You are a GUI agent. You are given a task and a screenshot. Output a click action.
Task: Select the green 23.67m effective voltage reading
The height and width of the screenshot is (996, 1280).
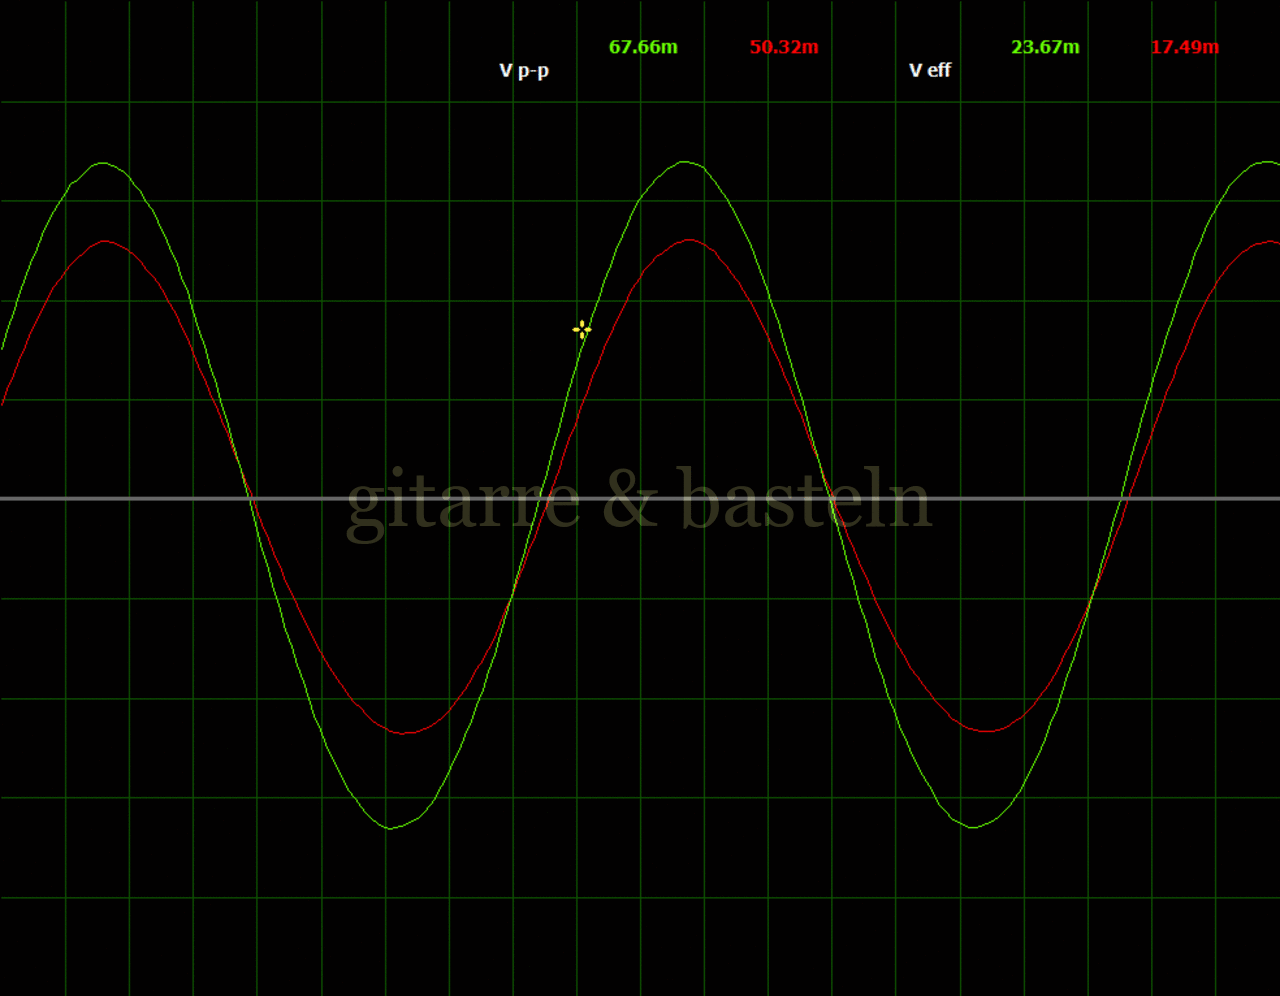pyautogui.click(x=1045, y=47)
